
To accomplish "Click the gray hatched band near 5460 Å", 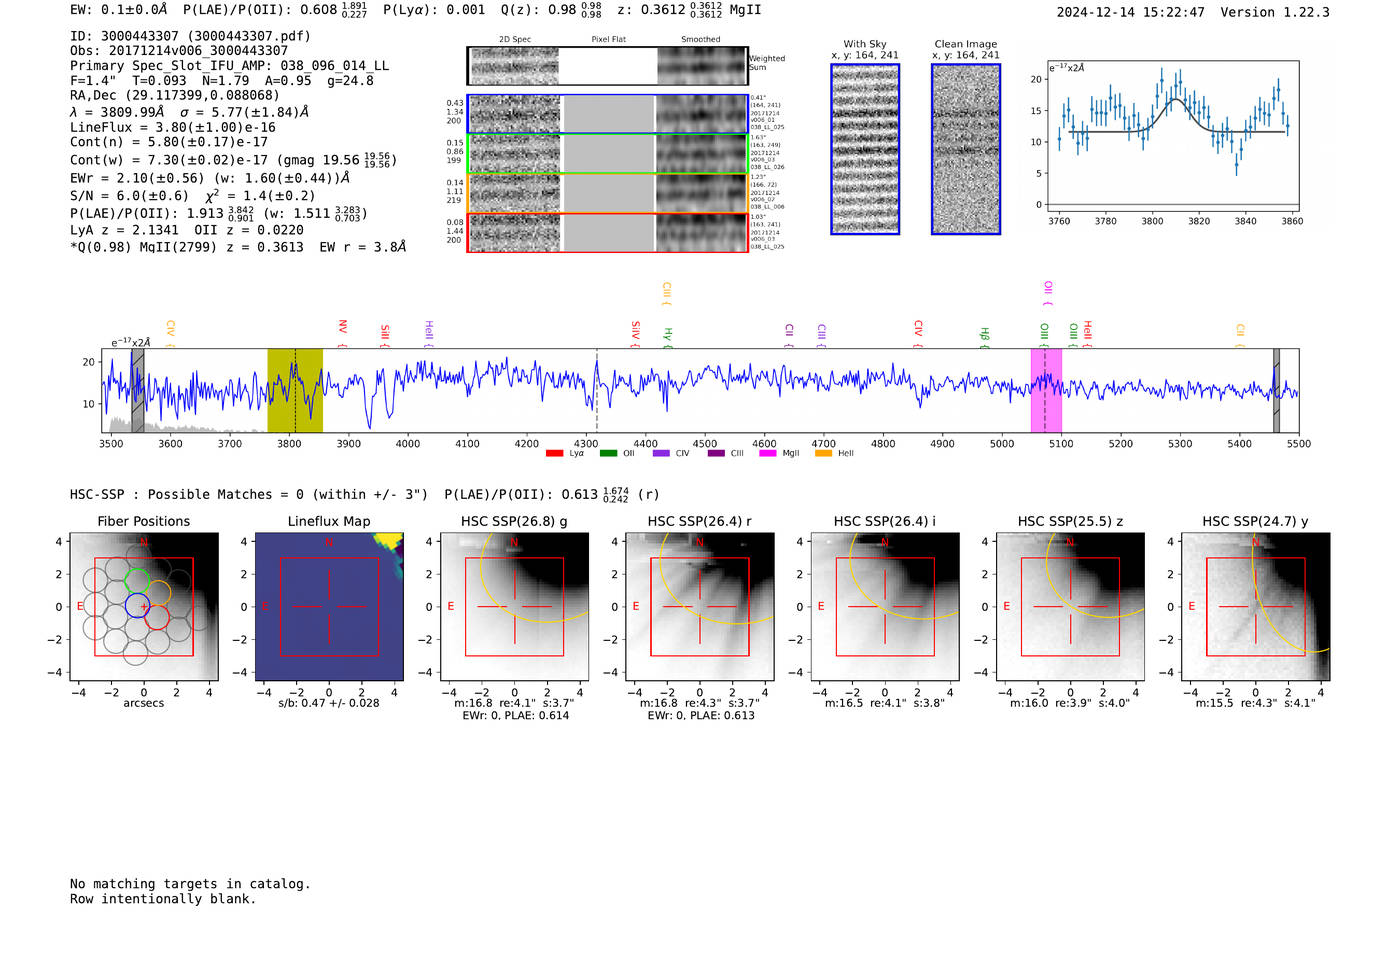I will click(x=1276, y=391).
